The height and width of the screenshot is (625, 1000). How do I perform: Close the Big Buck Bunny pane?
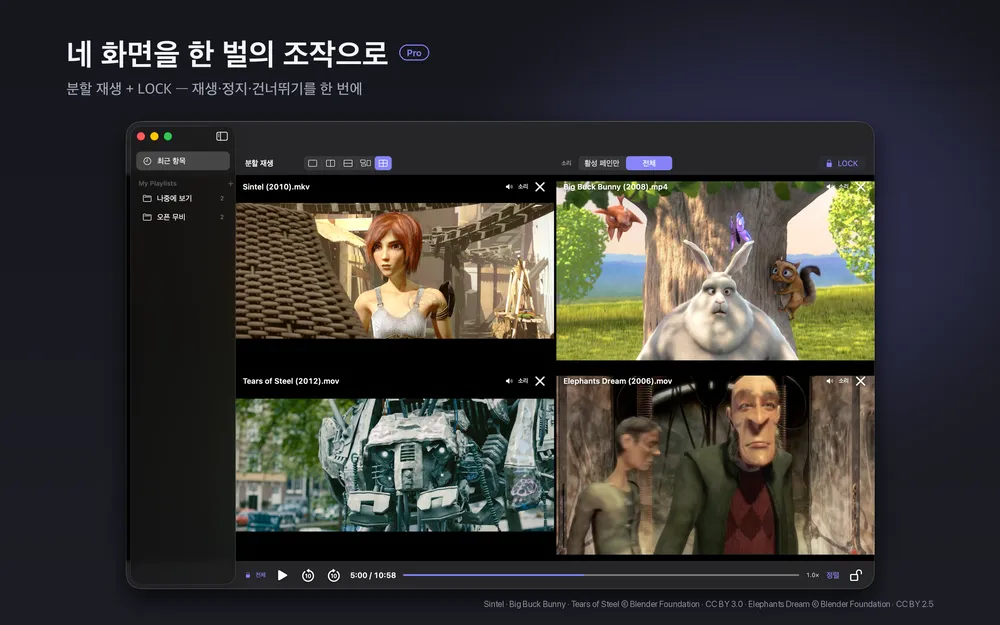tap(860, 187)
